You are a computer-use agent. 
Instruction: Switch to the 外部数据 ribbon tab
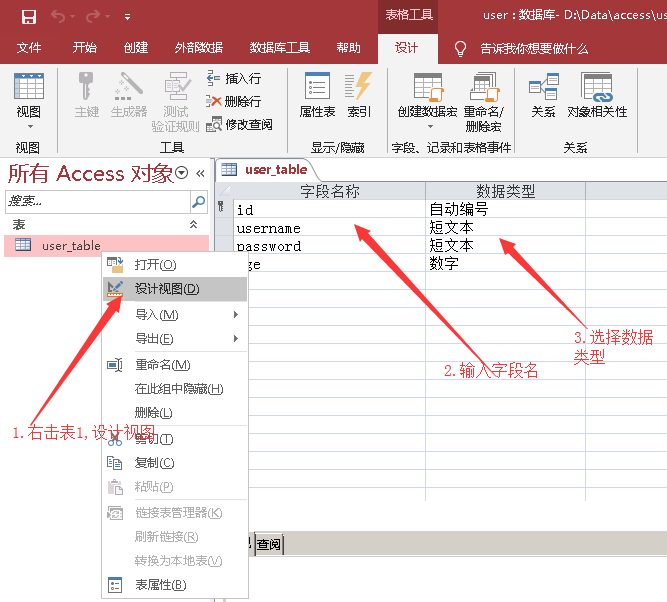point(198,48)
